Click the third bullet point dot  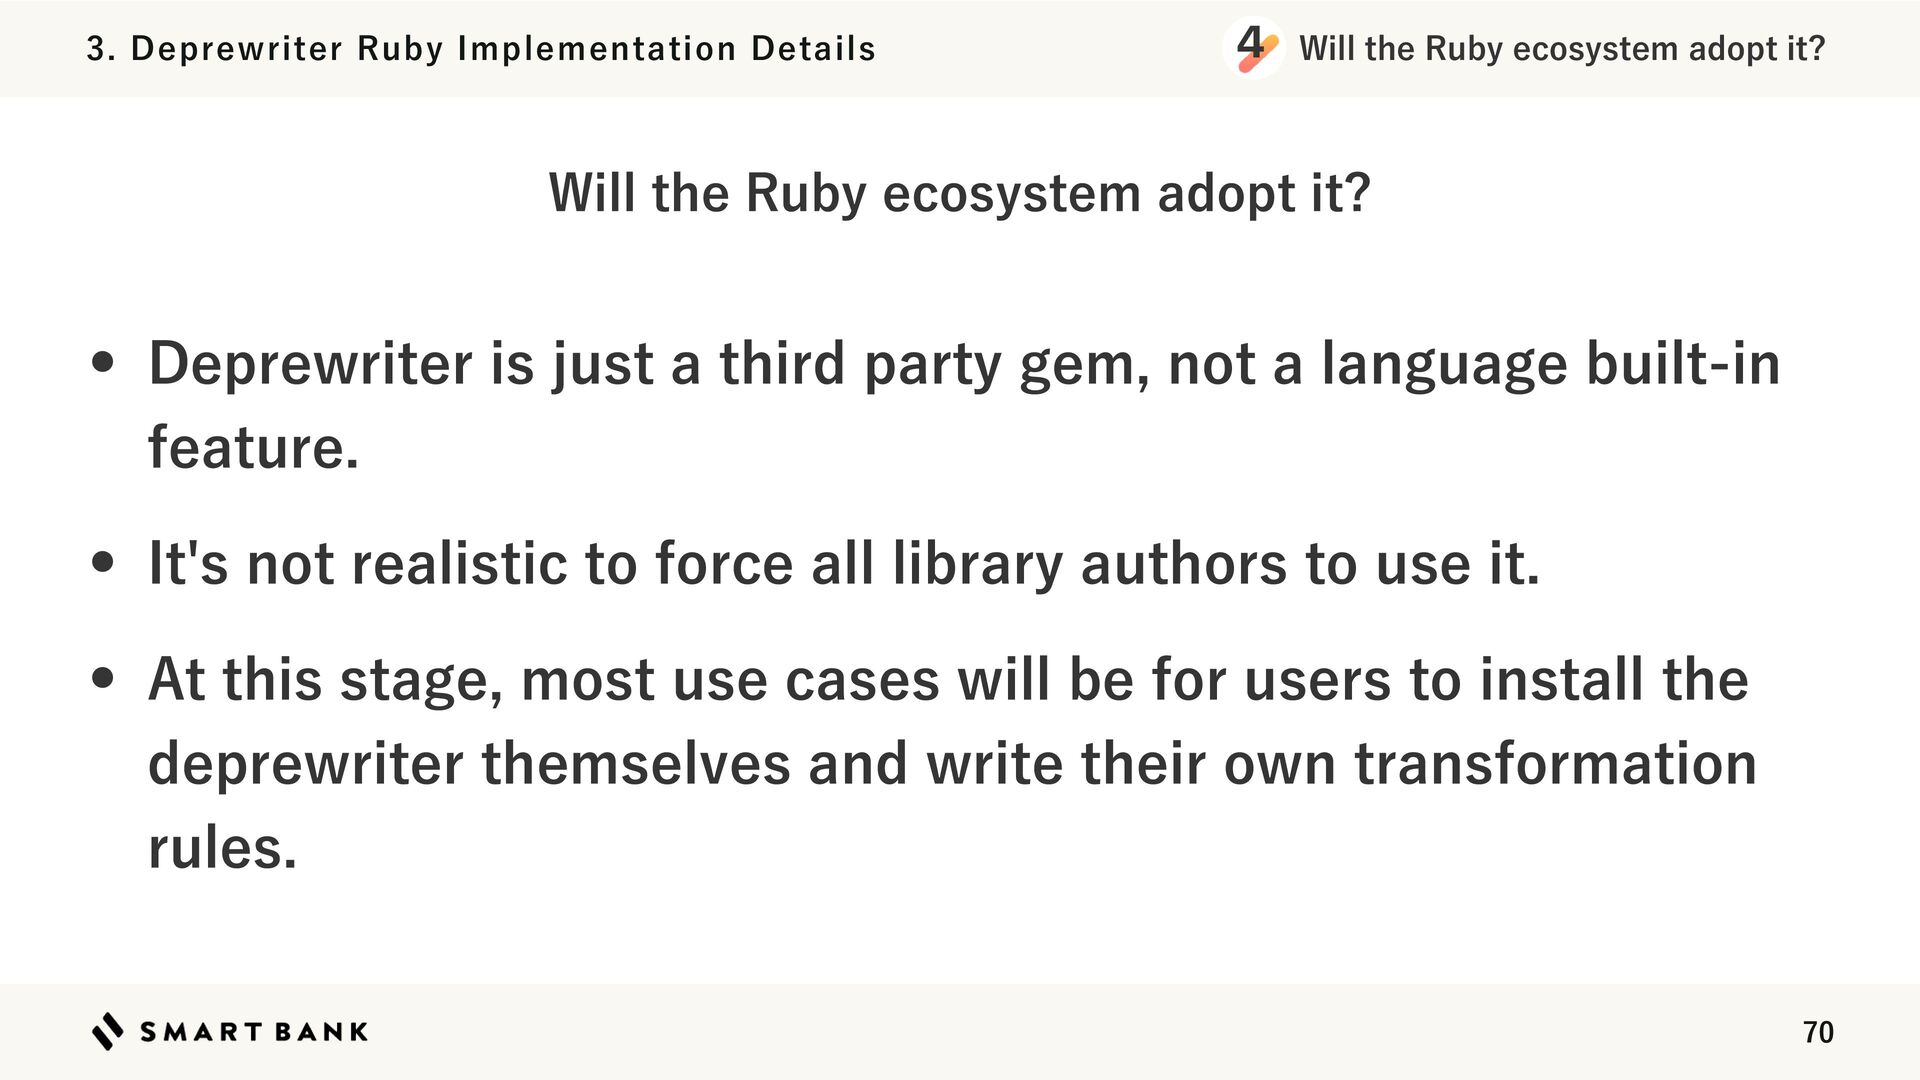102,679
